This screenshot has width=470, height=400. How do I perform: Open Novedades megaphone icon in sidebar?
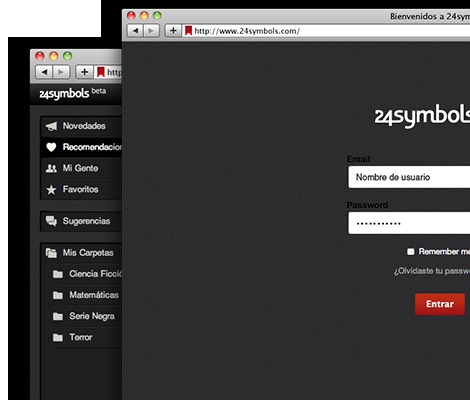[51, 126]
